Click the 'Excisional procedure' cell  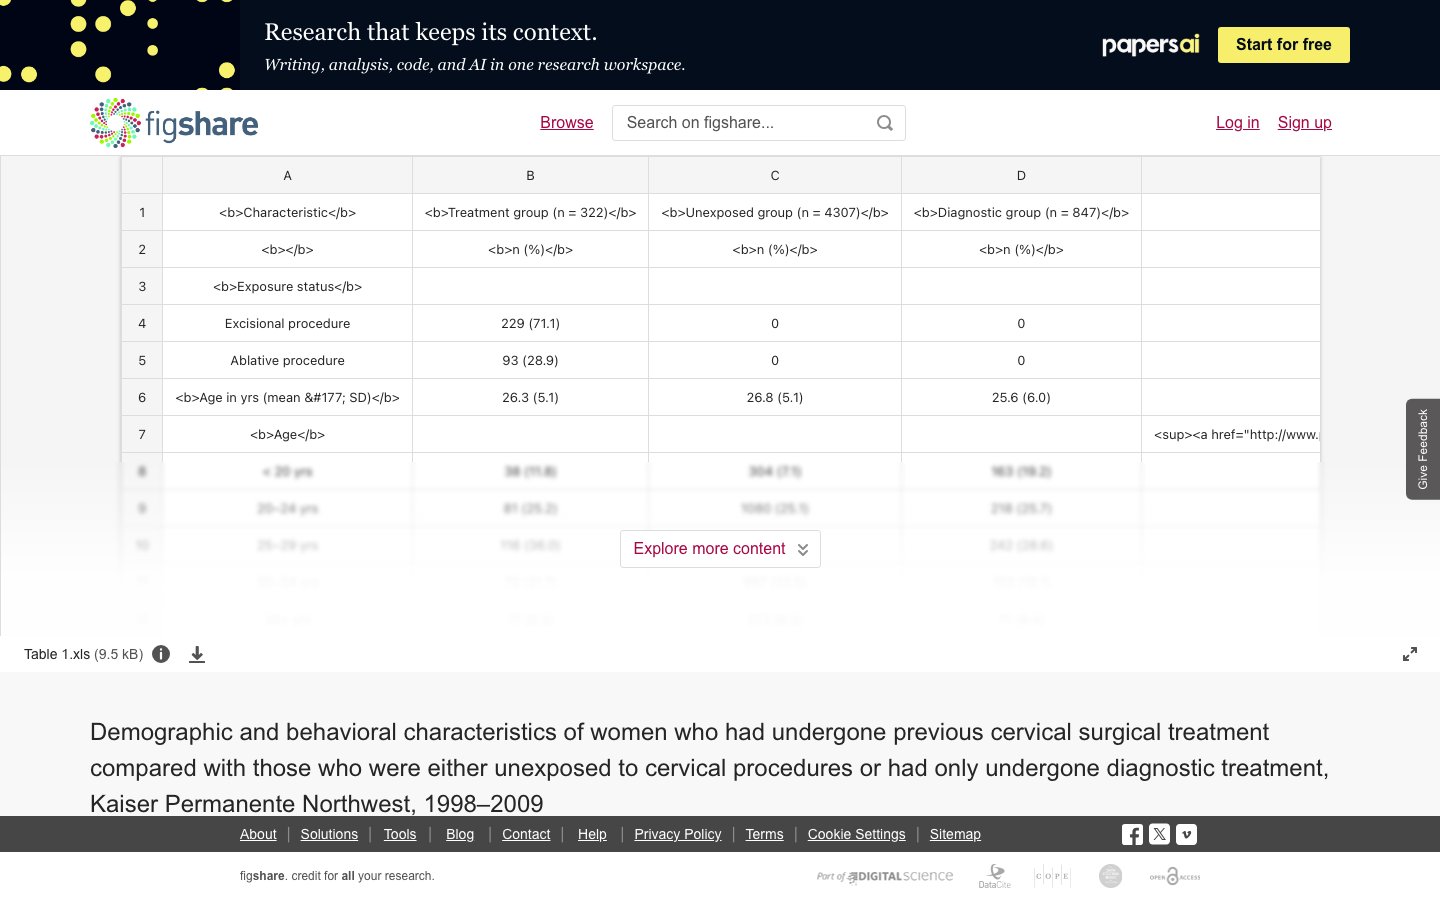coord(288,323)
